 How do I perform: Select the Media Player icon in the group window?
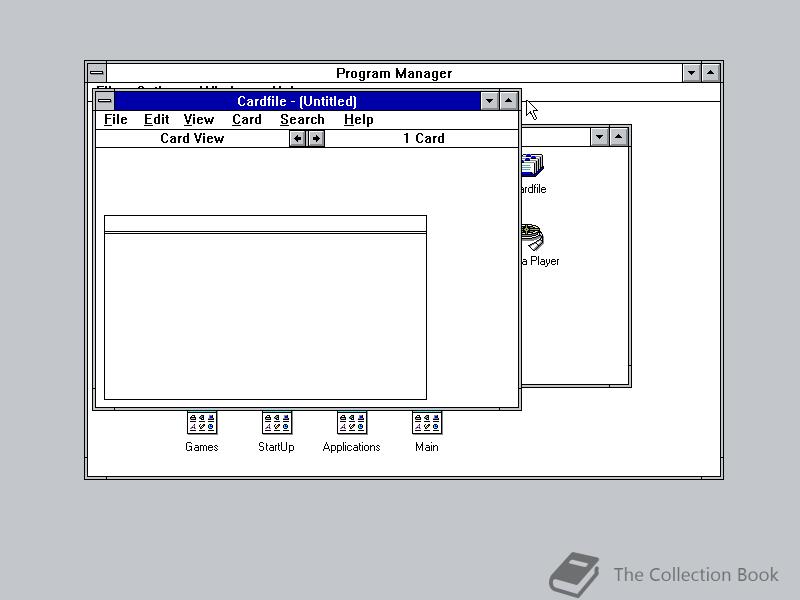tap(533, 237)
